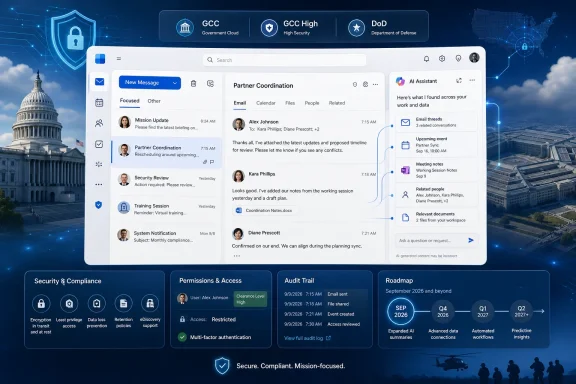Toggle the flag on Partner Coordination message

tap(212, 162)
